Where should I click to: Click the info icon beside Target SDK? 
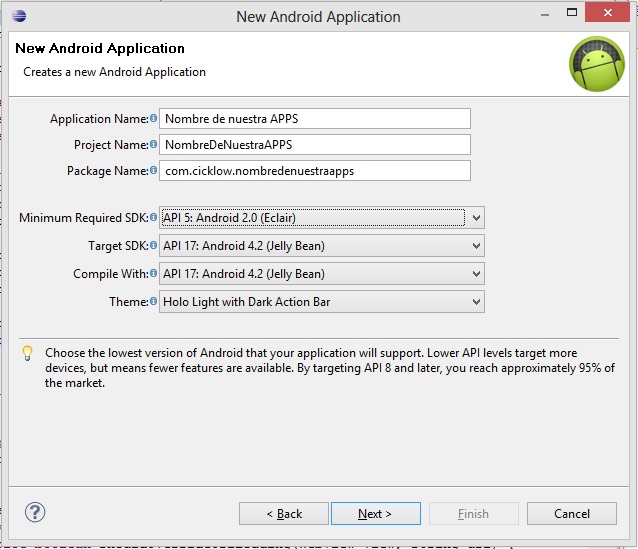click(153, 245)
